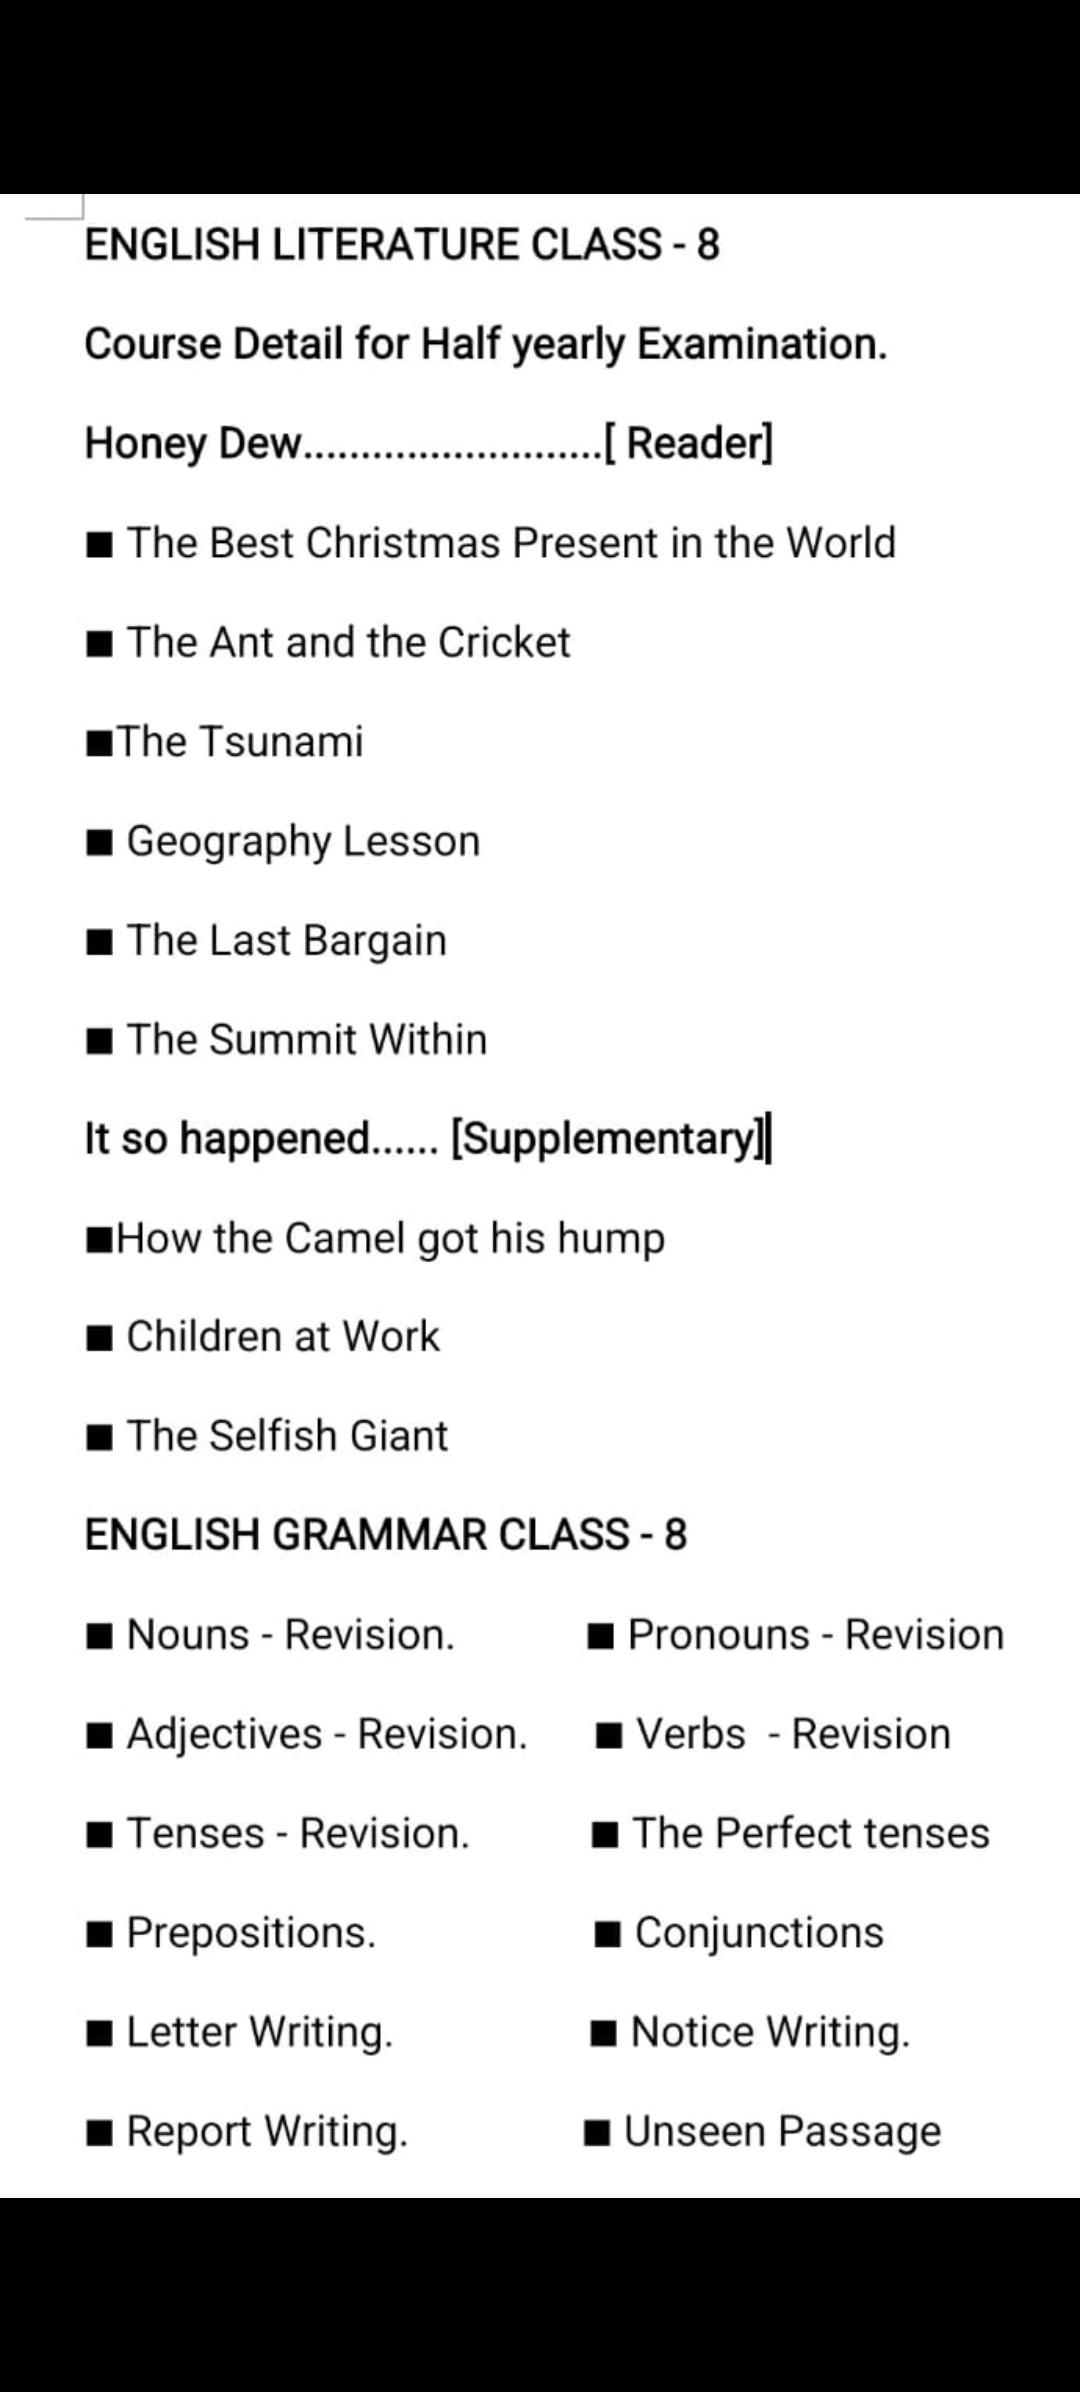Click the heading 'ENGLISH GRAMMAR CLASS - 8'
The image size is (1080, 2392).
[386, 1535]
